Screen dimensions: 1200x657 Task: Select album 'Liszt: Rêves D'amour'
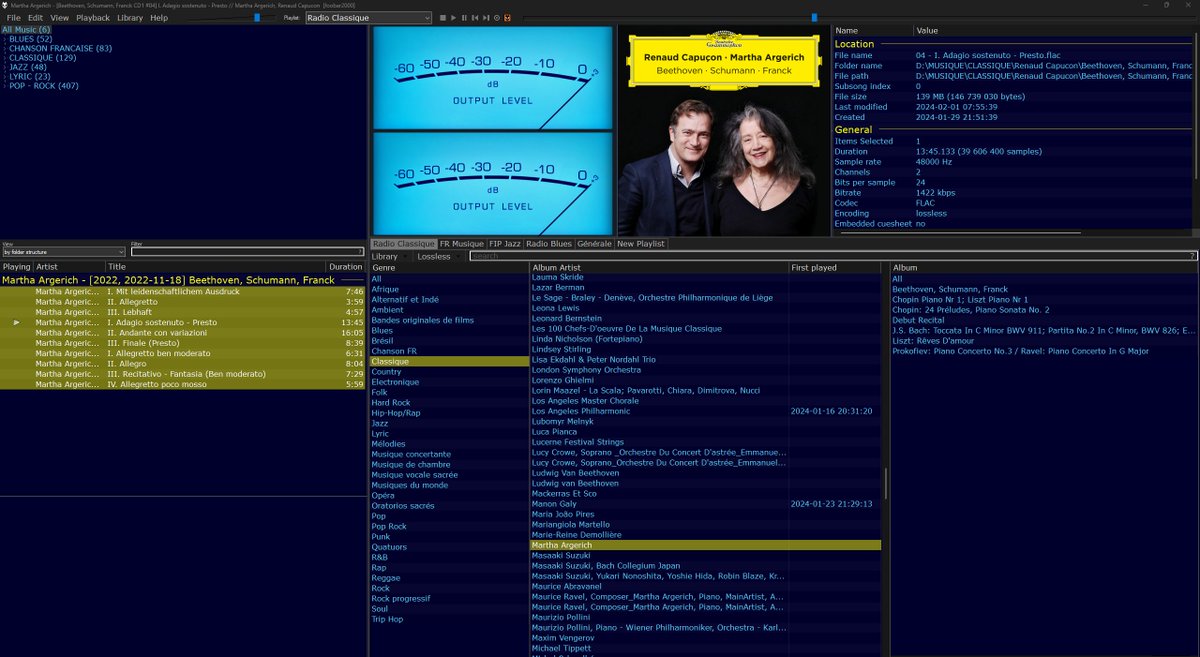[1044, 341]
